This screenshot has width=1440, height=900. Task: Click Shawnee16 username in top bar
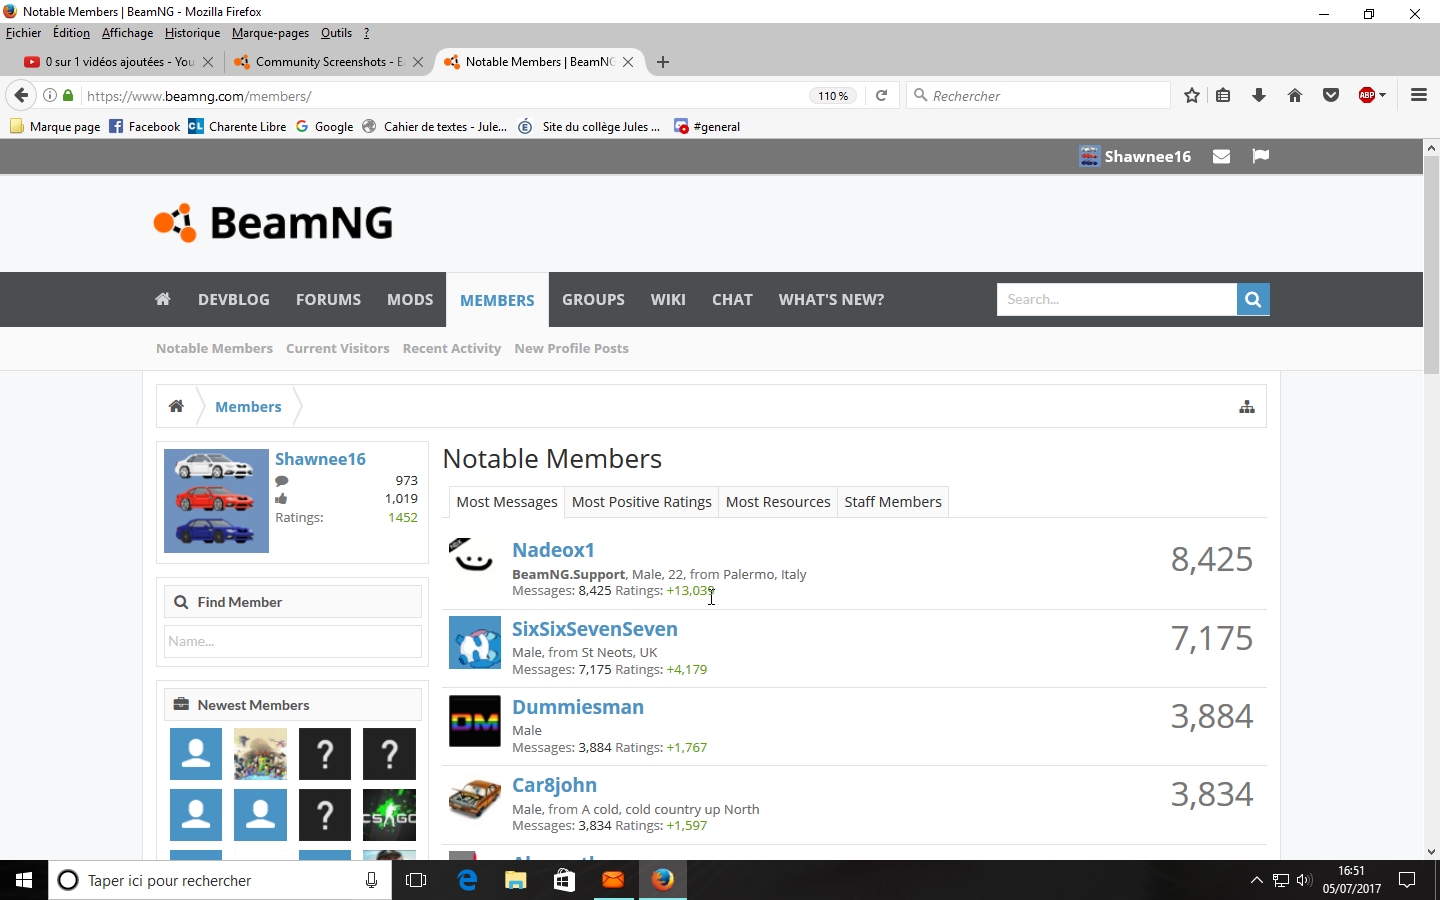(x=1147, y=156)
